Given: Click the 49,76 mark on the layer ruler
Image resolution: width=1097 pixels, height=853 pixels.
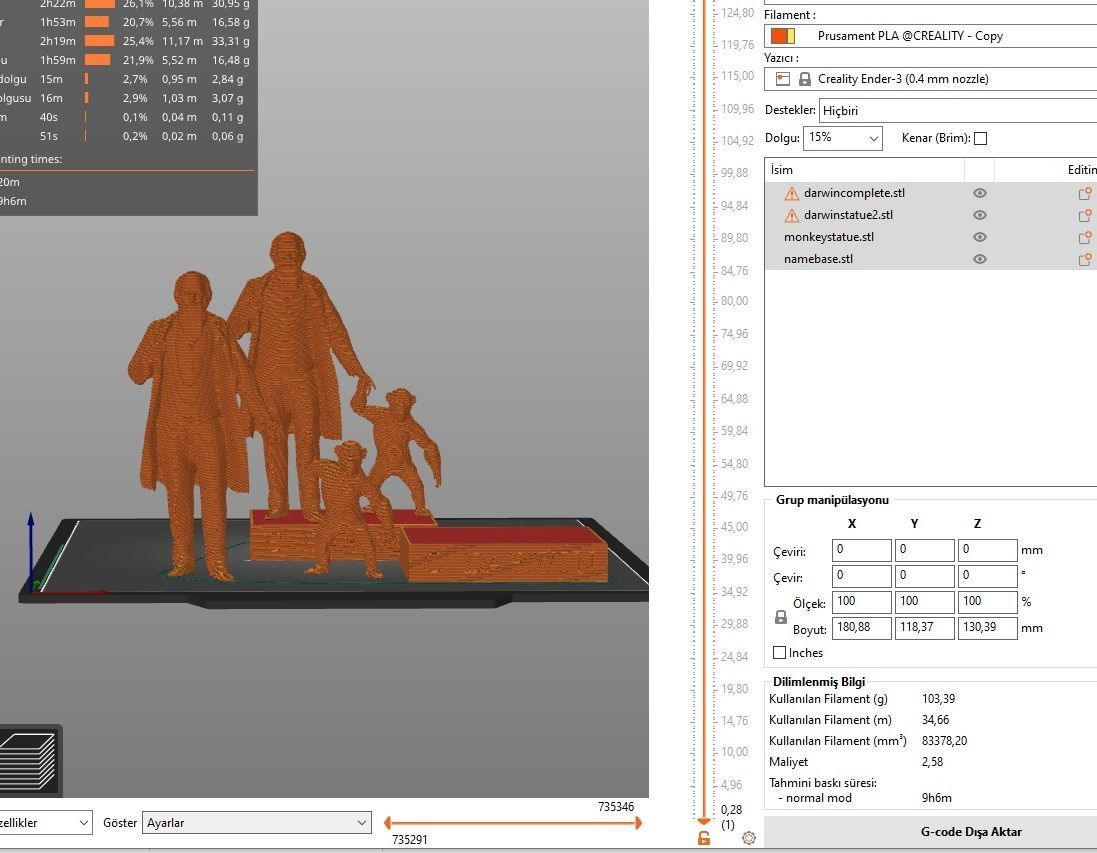Looking at the screenshot, I should coord(734,495).
